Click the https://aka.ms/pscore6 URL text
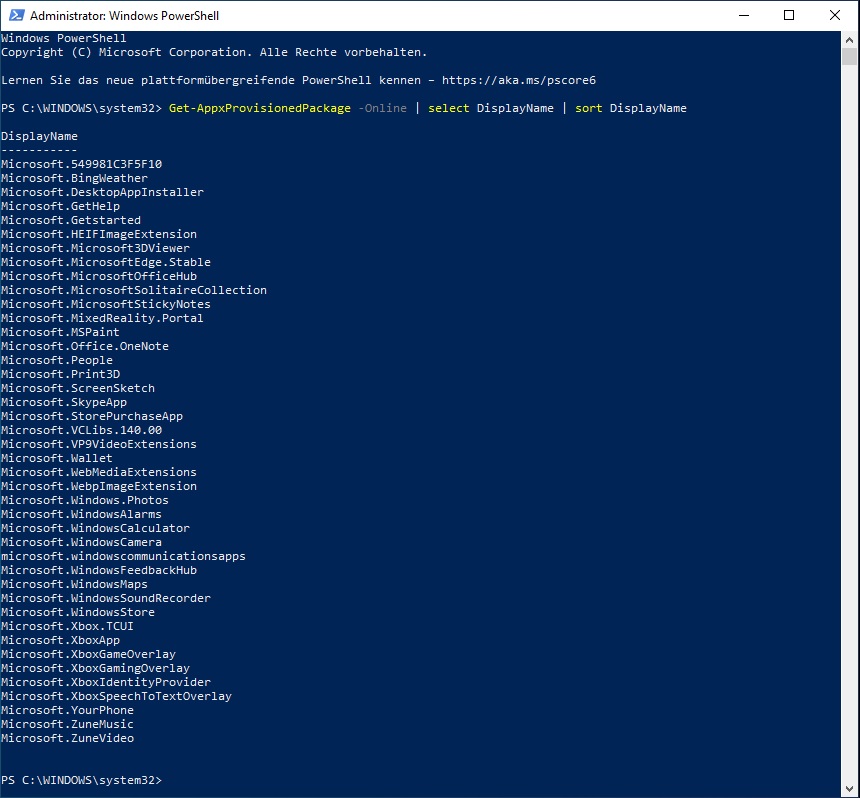The image size is (860, 798). pyautogui.click(x=519, y=80)
